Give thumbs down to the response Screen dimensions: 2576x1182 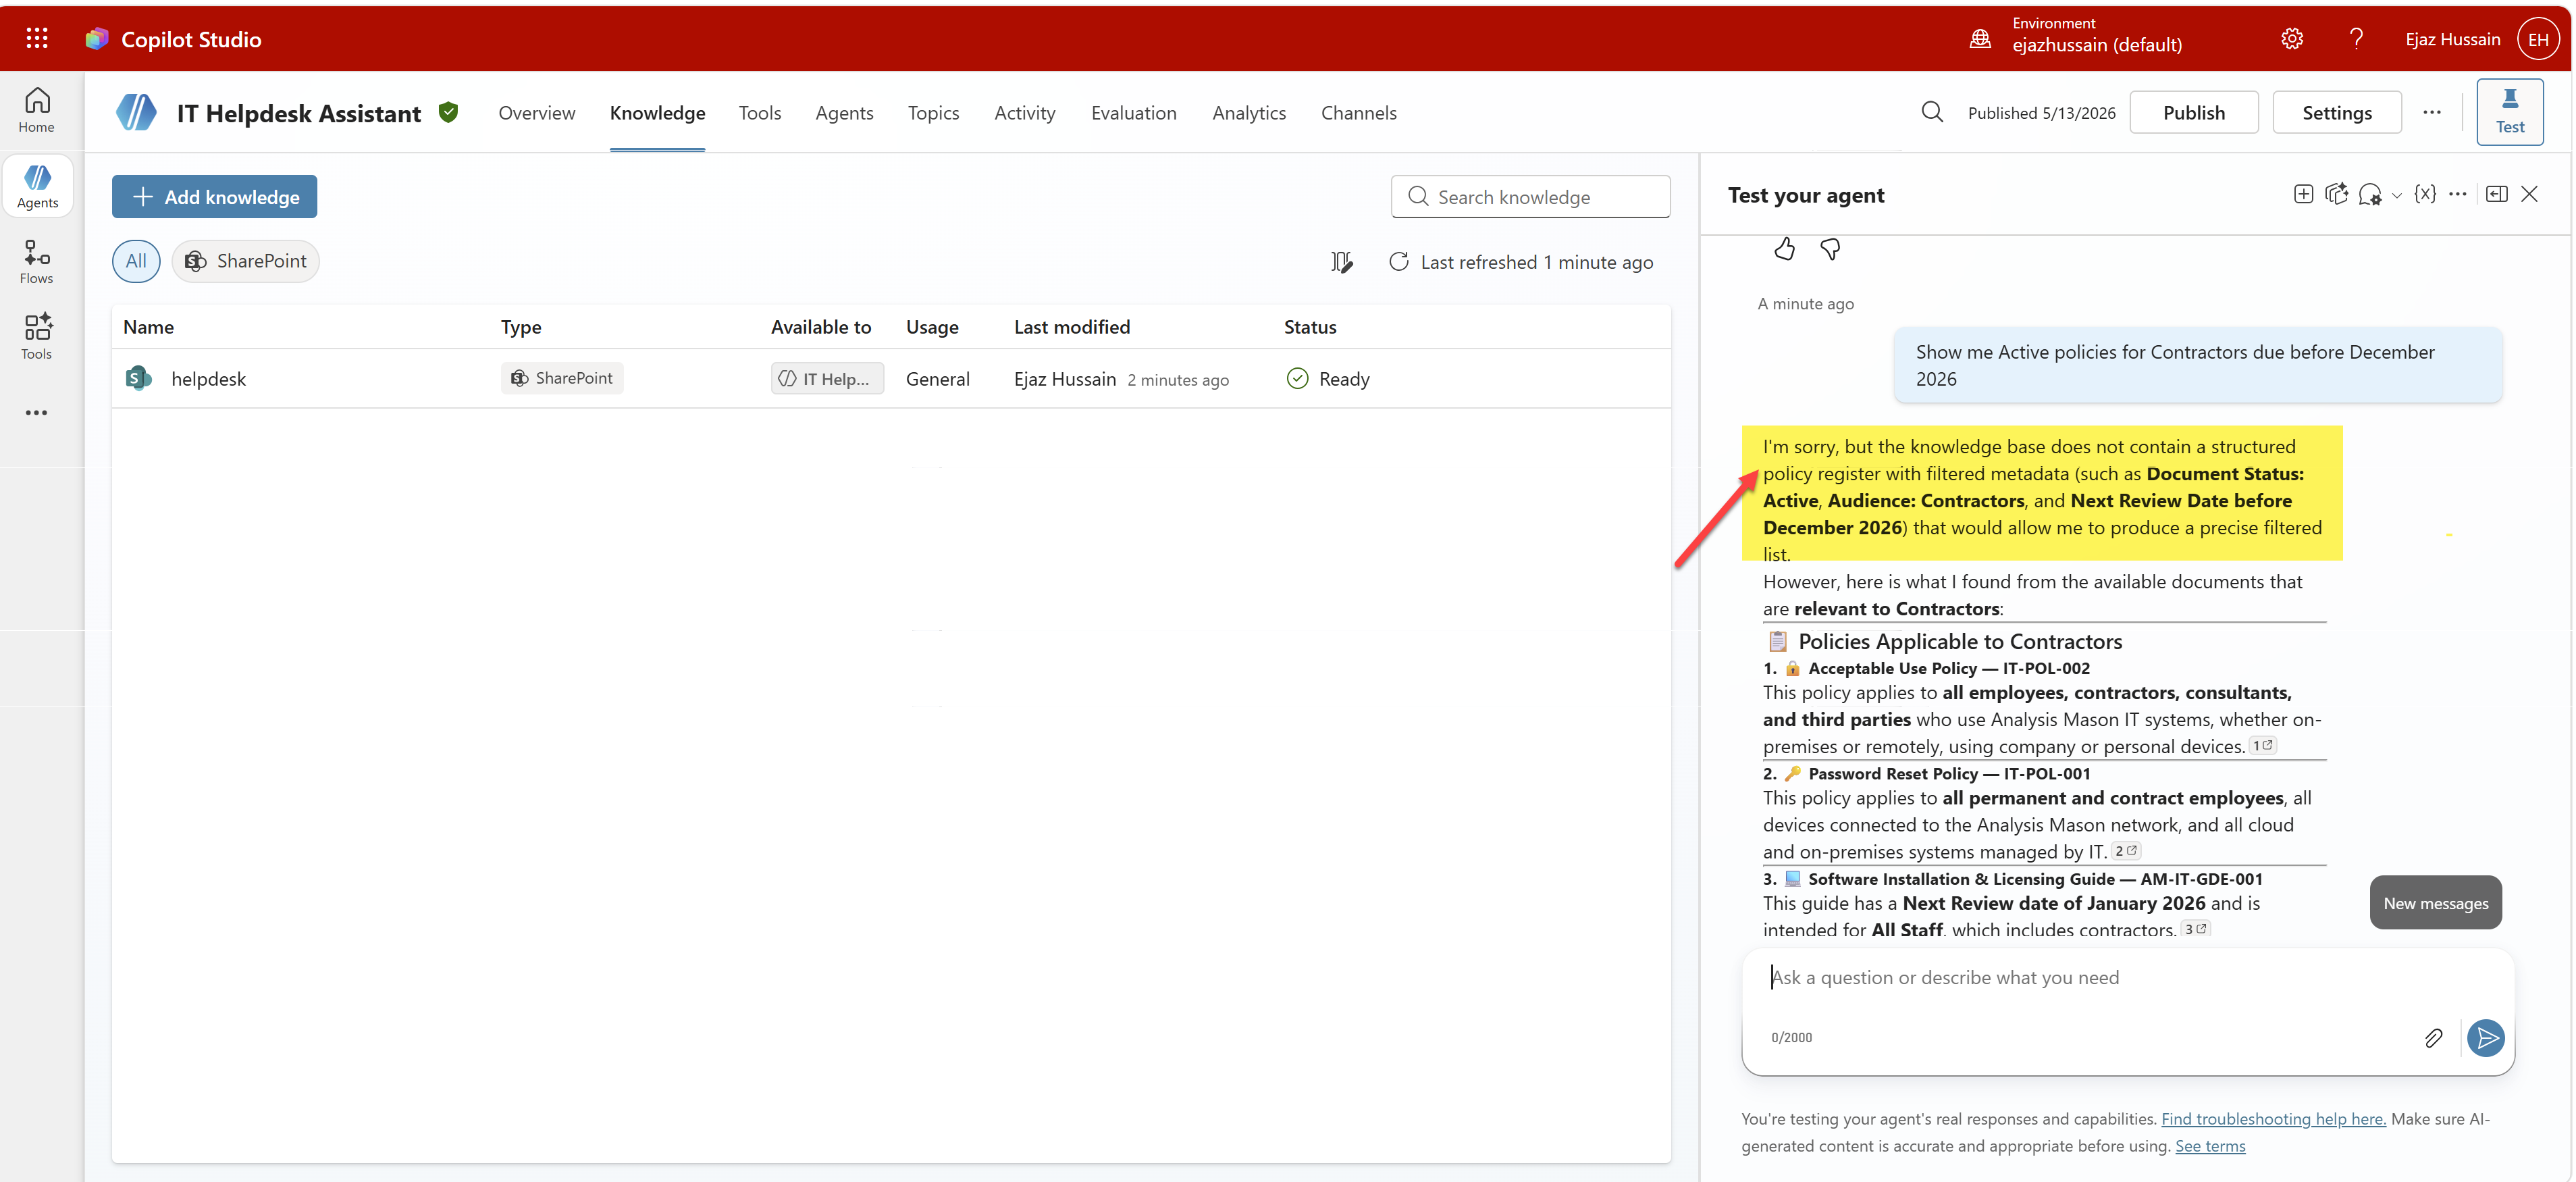(1830, 249)
